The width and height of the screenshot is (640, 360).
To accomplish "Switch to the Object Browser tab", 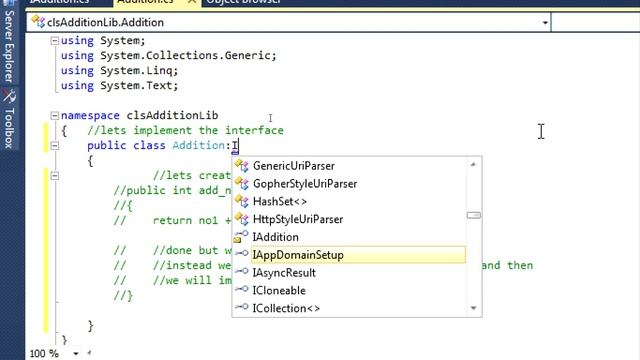I will tap(244, 2).
